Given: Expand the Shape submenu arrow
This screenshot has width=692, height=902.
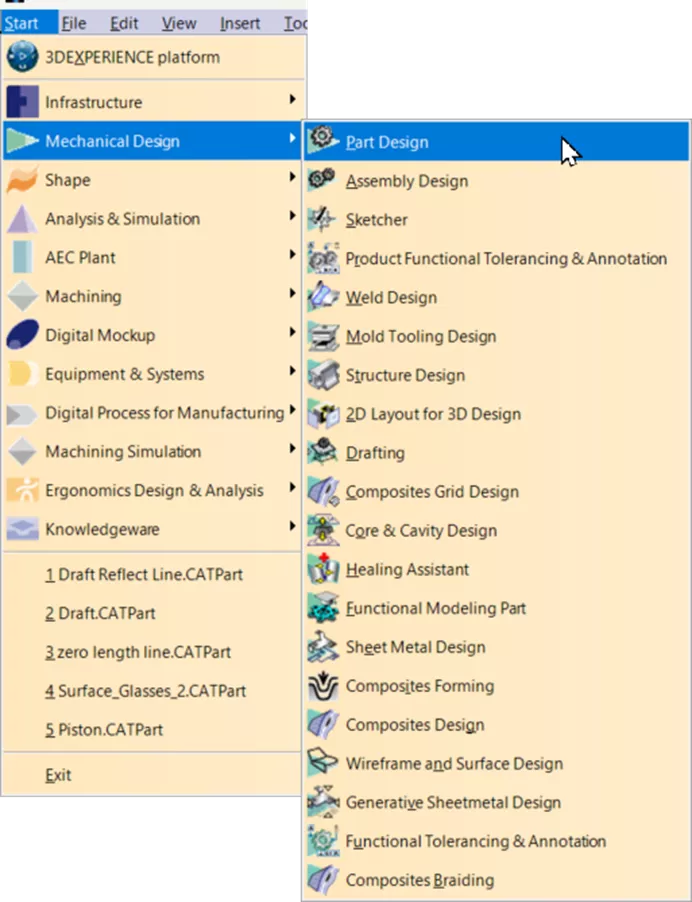Looking at the screenshot, I should 292,177.
